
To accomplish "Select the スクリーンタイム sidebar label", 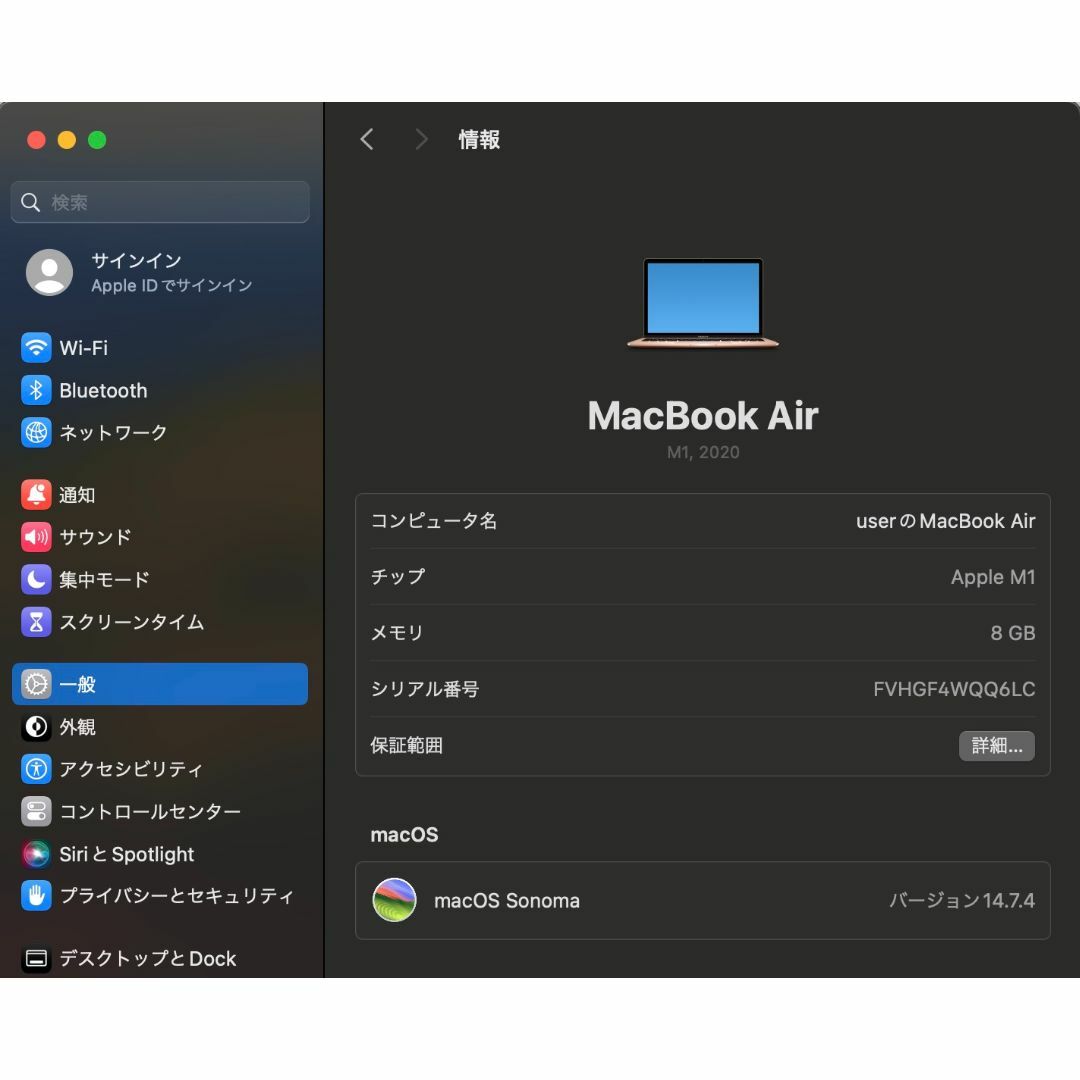I will click(132, 622).
